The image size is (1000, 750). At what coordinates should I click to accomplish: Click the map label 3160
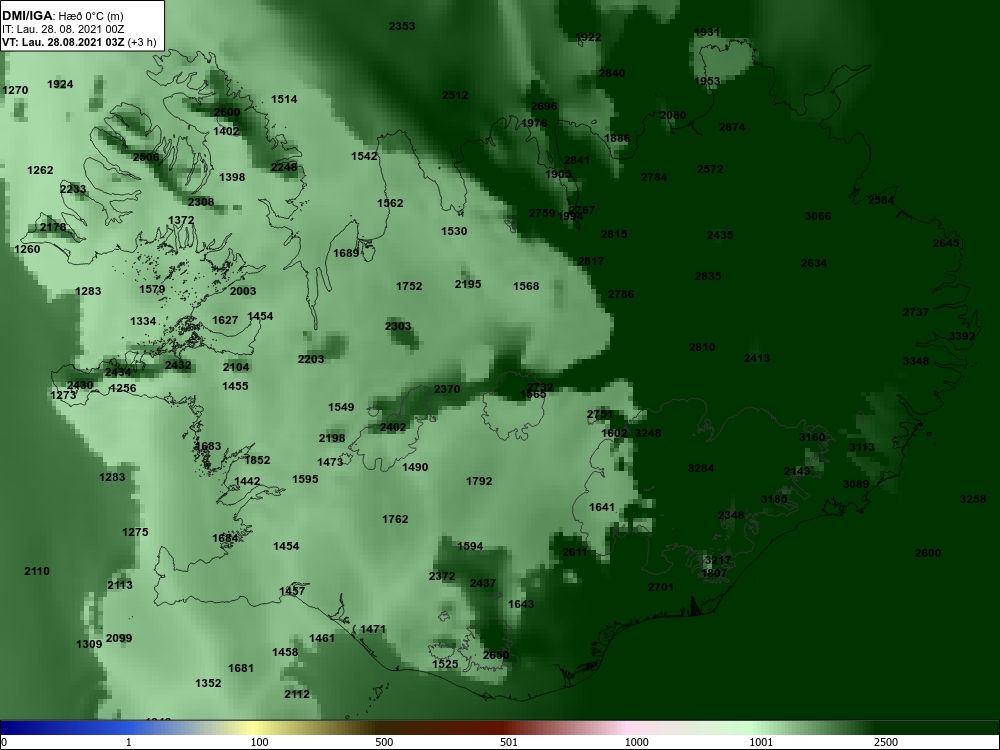click(812, 437)
